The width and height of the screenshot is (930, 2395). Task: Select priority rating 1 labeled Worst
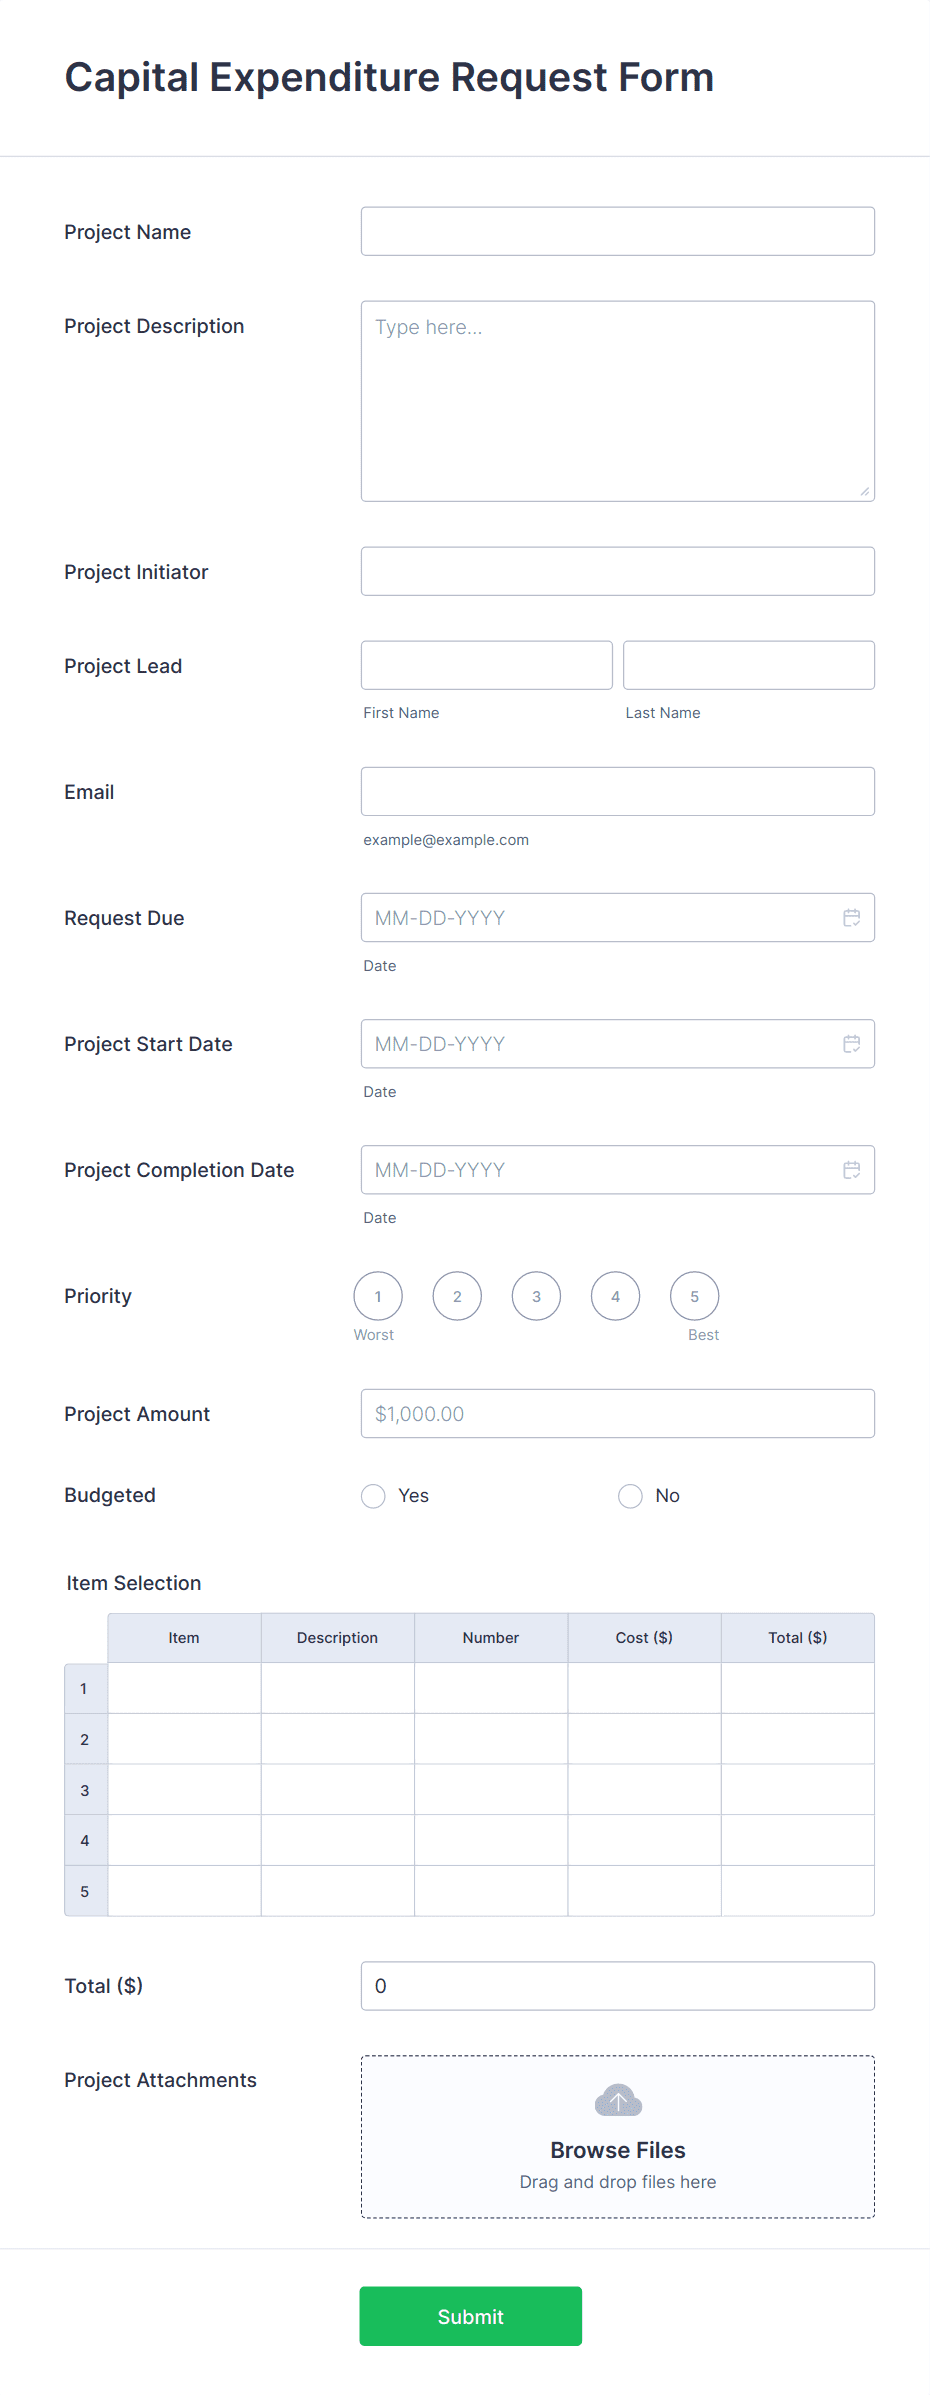pos(377,1295)
